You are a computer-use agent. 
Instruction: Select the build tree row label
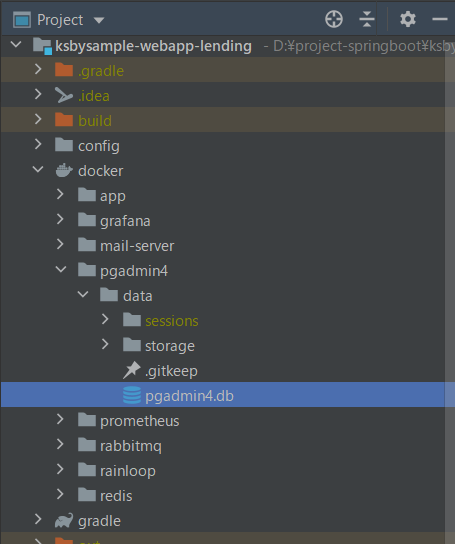[x=95, y=121]
